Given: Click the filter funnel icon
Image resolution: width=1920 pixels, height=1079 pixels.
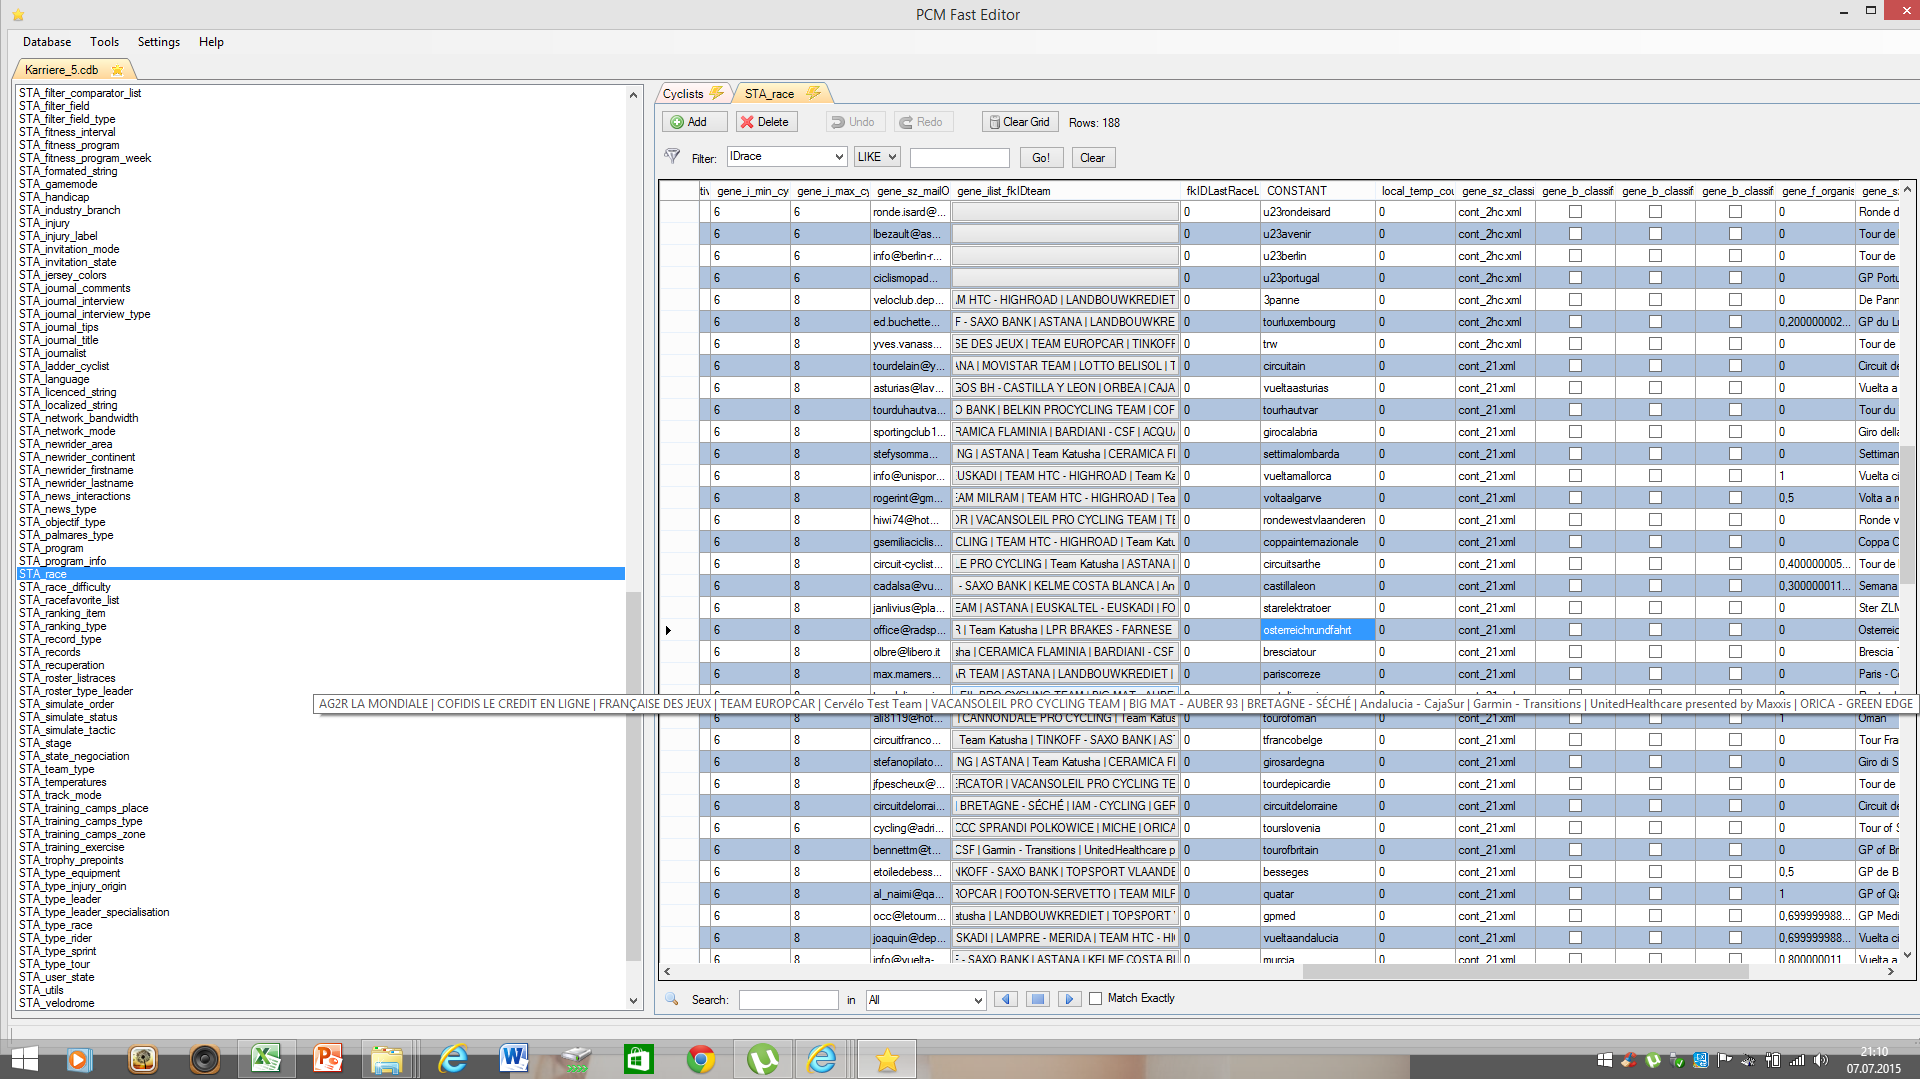Looking at the screenshot, I should tap(672, 157).
